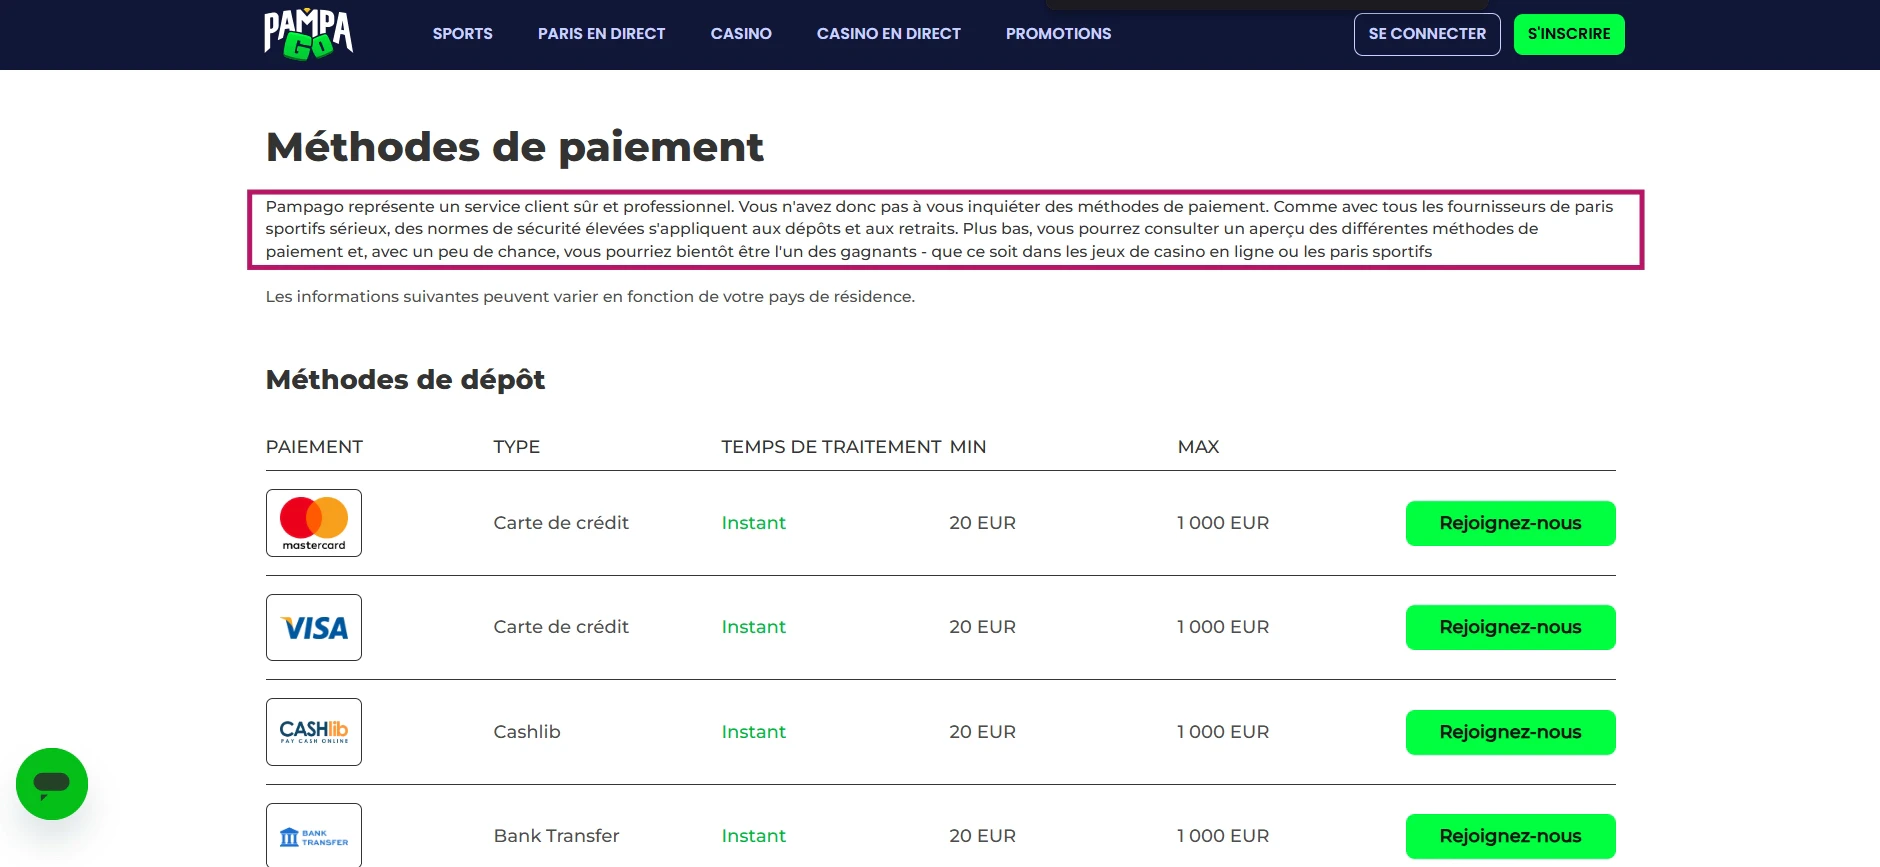Click Rejoignez-nous in the VISA row
1880x867 pixels.
tap(1510, 627)
